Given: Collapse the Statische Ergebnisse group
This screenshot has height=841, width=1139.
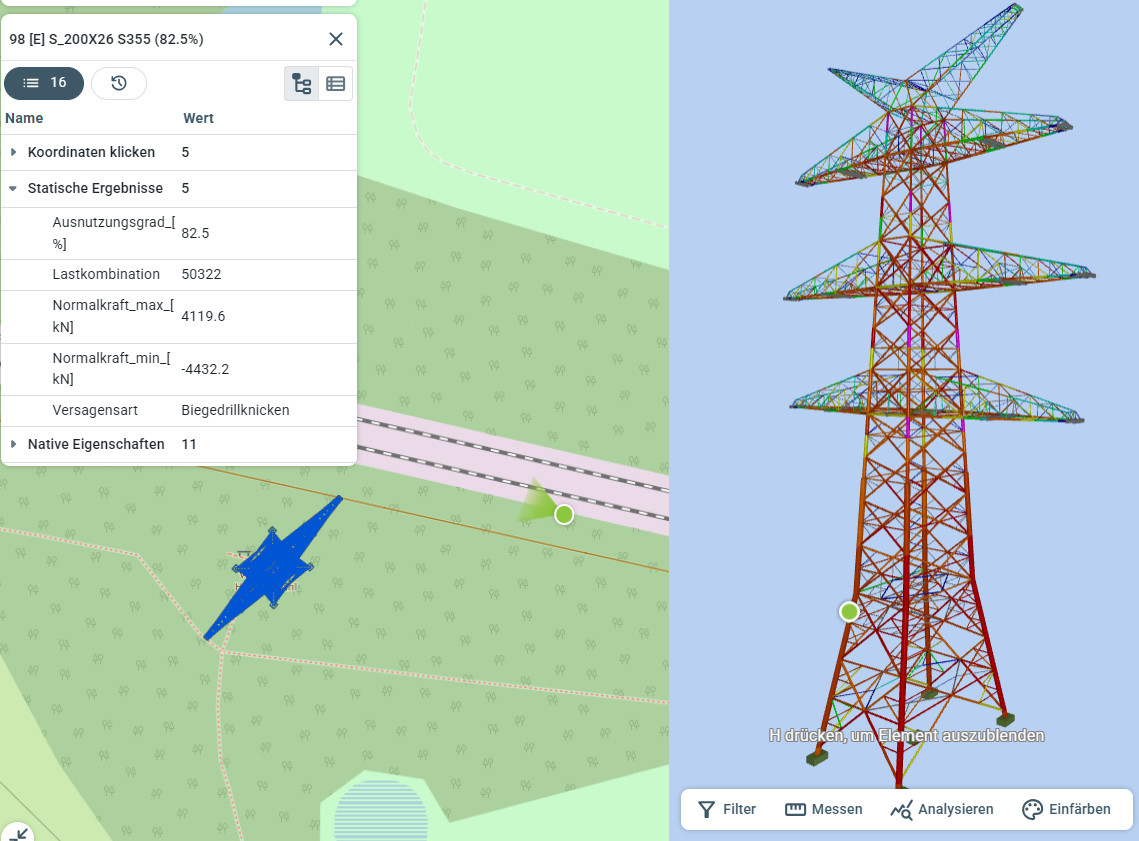Looking at the screenshot, I should 14,188.
